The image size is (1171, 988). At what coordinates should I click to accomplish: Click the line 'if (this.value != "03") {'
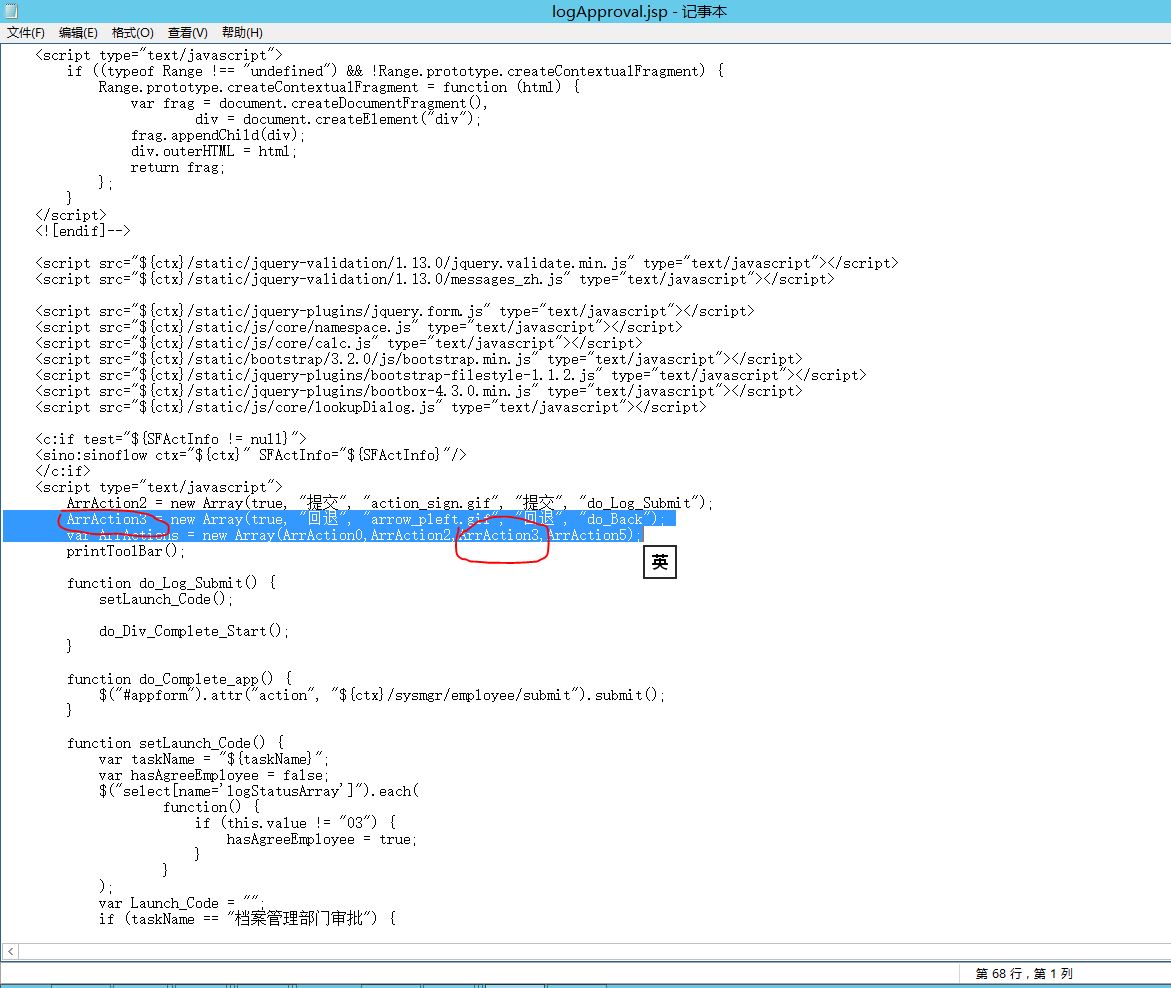[x=295, y=823]
